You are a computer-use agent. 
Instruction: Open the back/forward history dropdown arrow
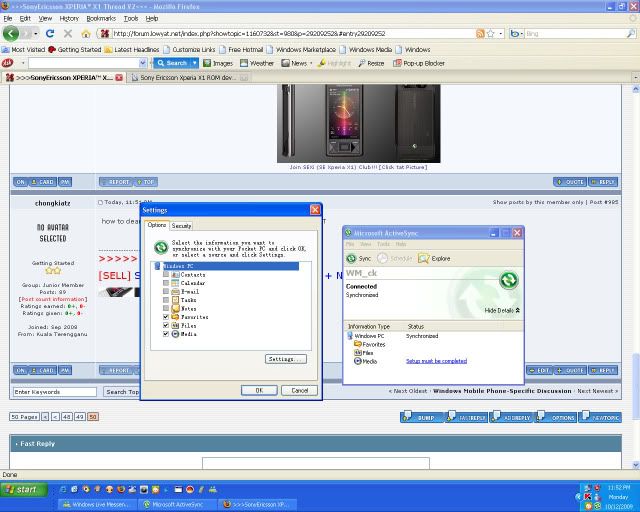tap(36, 33)
